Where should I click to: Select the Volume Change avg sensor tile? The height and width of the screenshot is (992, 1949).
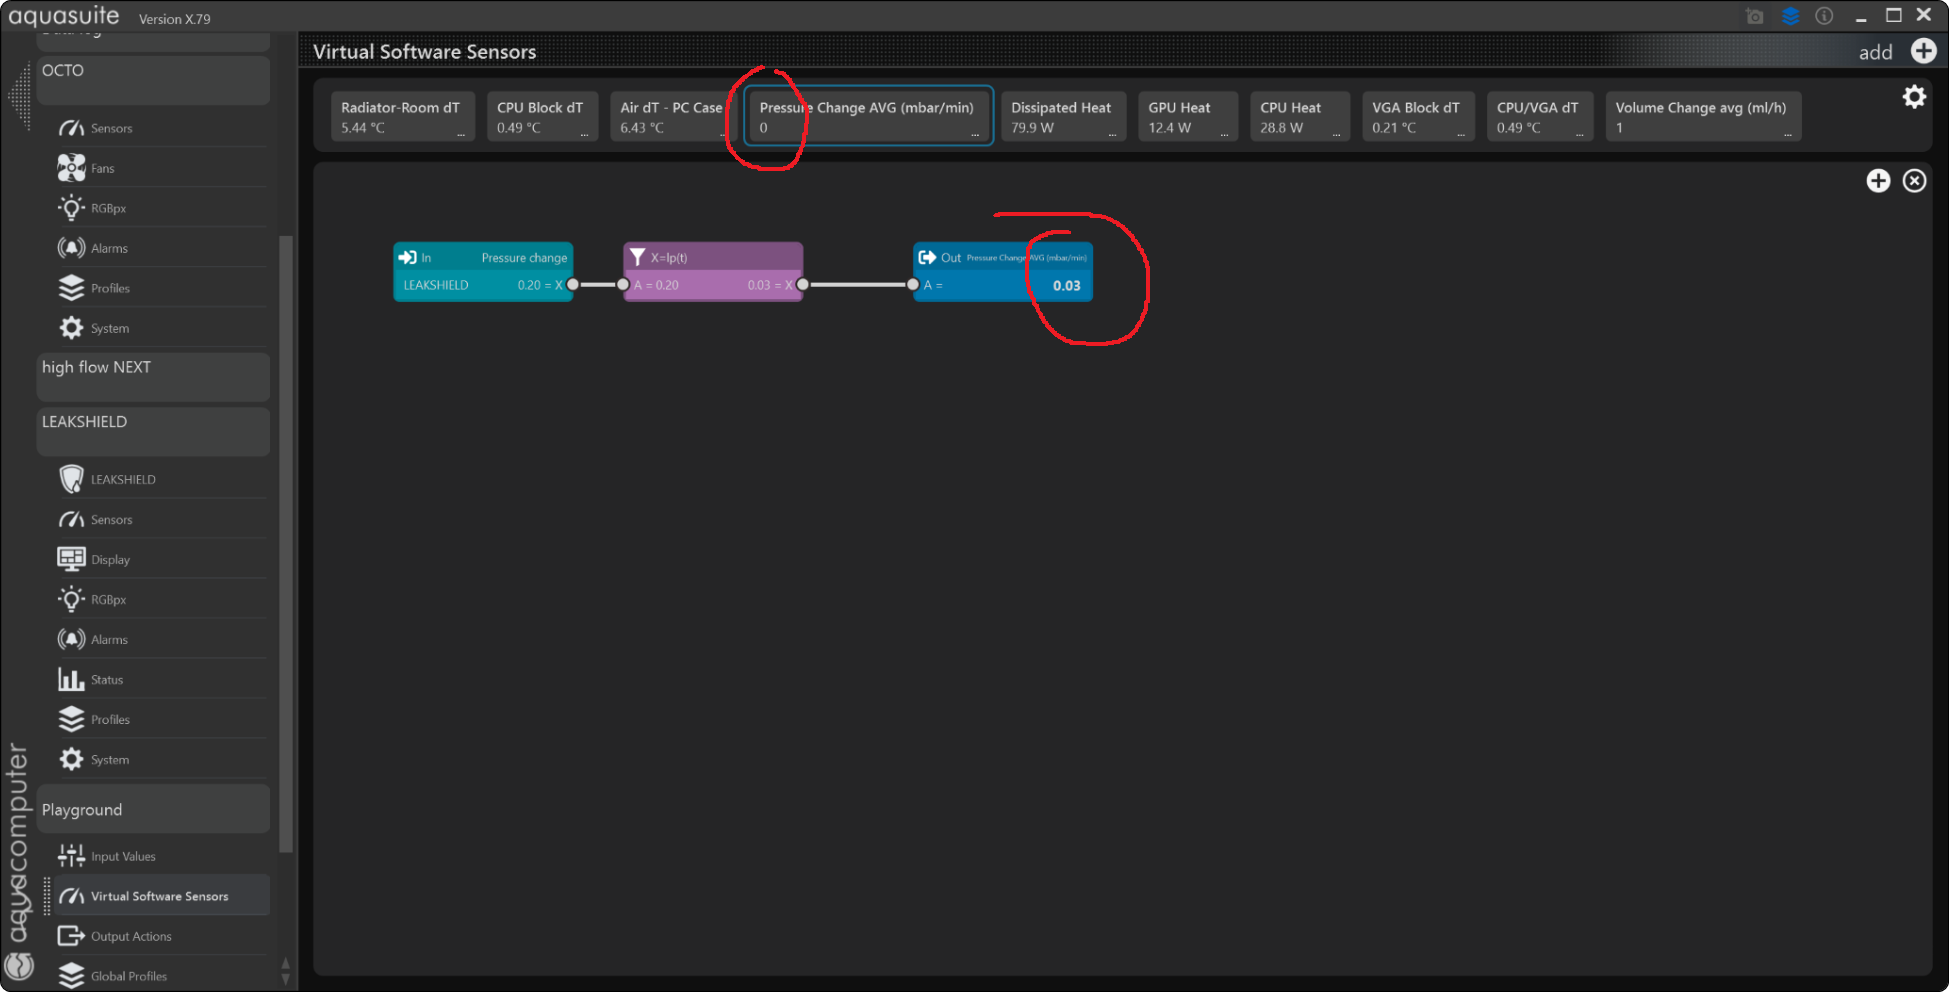(x=1703, y=117)
